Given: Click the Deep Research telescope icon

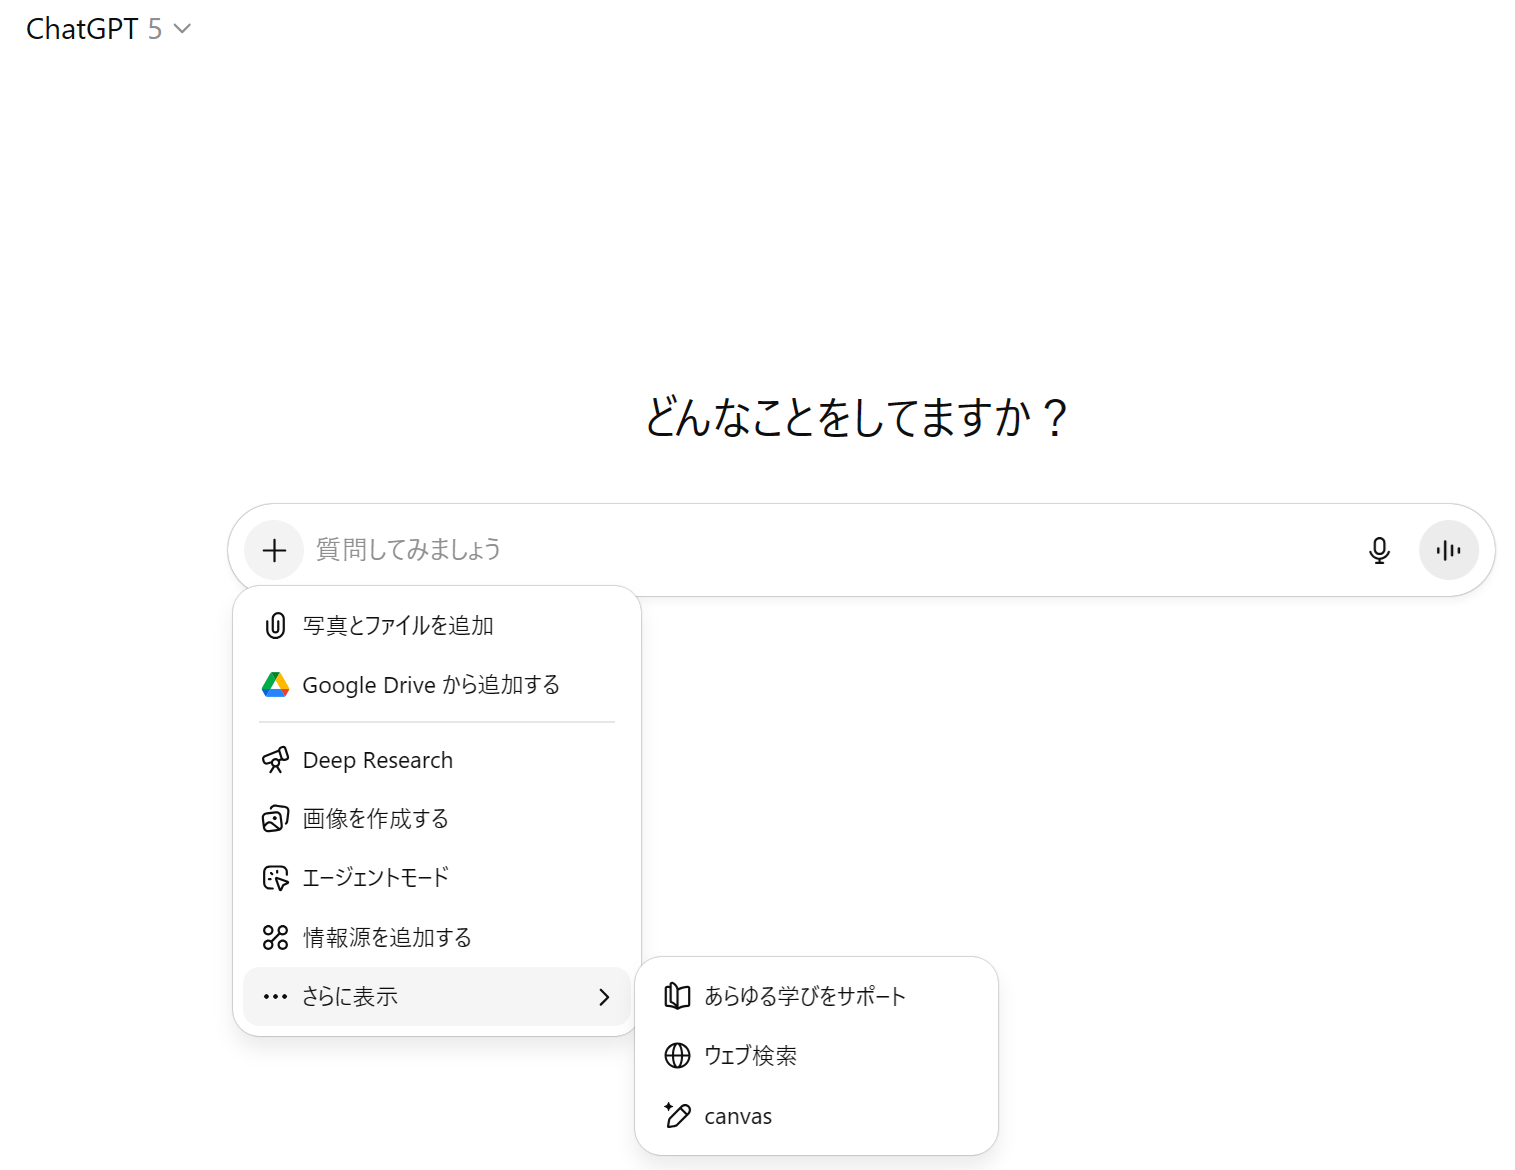Looking at the screenshot, I should pos(275,761).
